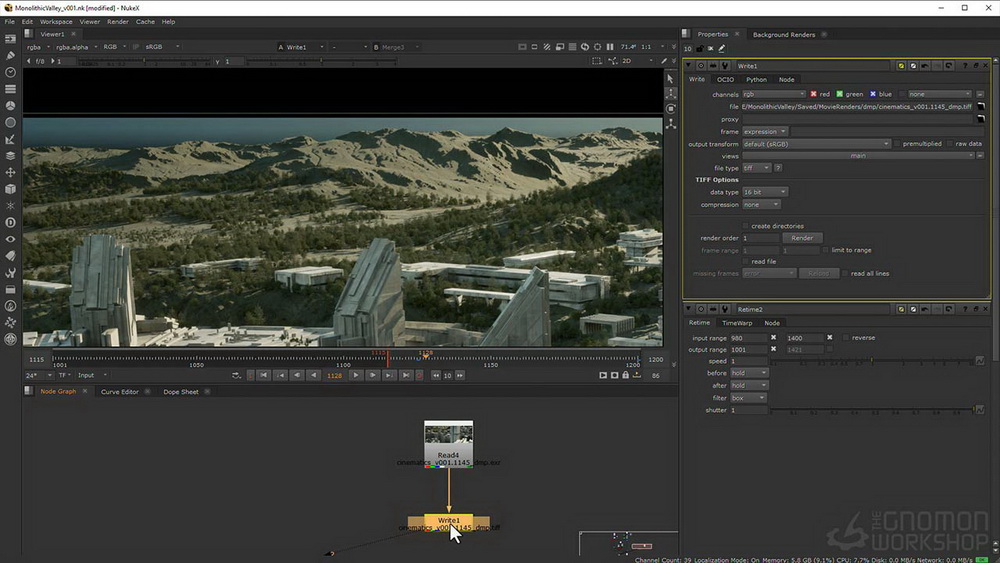Viewport: 1000px width, 563px height.
Task: Open the Keyer nodes icon
Action: pos(10,139)
